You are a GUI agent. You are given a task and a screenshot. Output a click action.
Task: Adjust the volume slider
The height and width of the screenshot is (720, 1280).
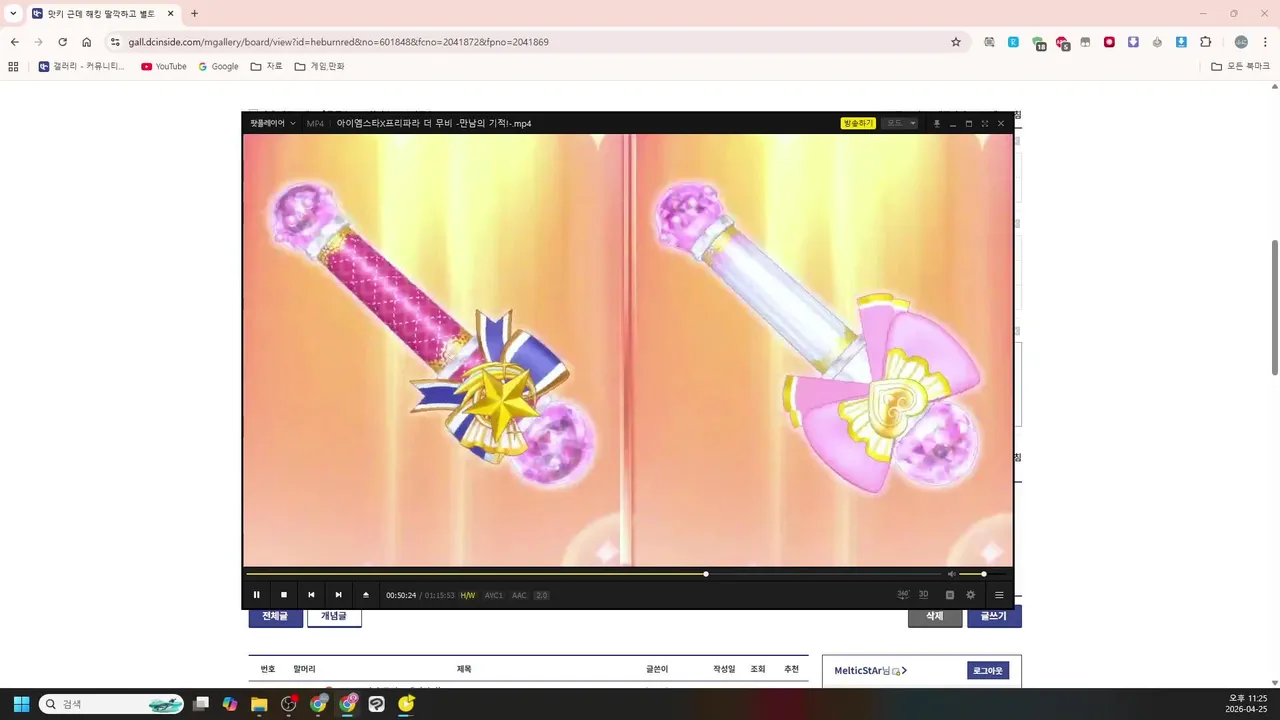985,574
